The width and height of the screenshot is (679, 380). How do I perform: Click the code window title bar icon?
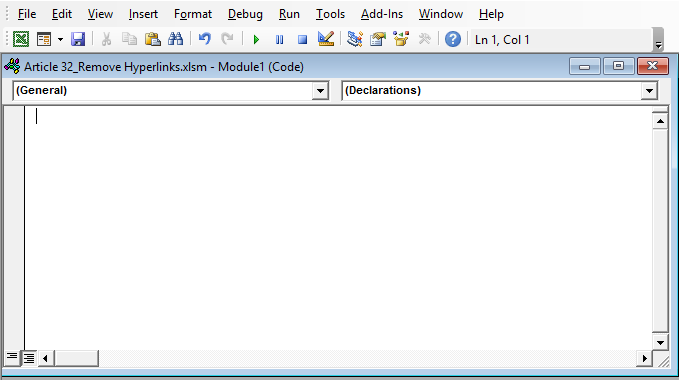[x=12, y=66]
